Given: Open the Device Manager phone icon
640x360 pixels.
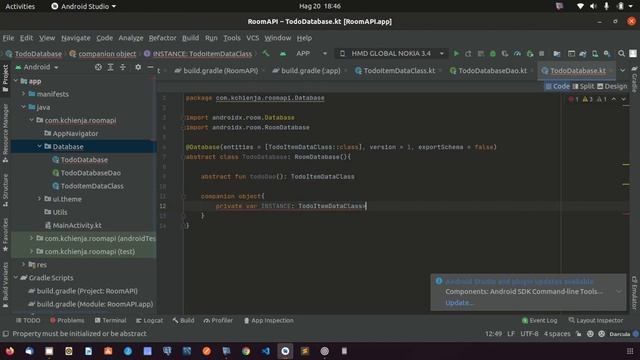Looking at the screenshot, I should (x=595, y=53).
